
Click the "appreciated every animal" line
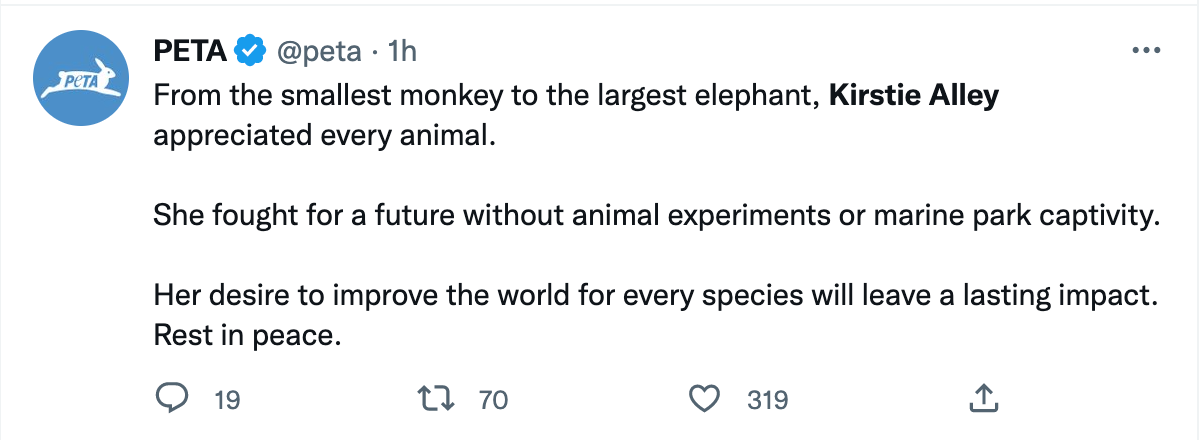[324, 134]
